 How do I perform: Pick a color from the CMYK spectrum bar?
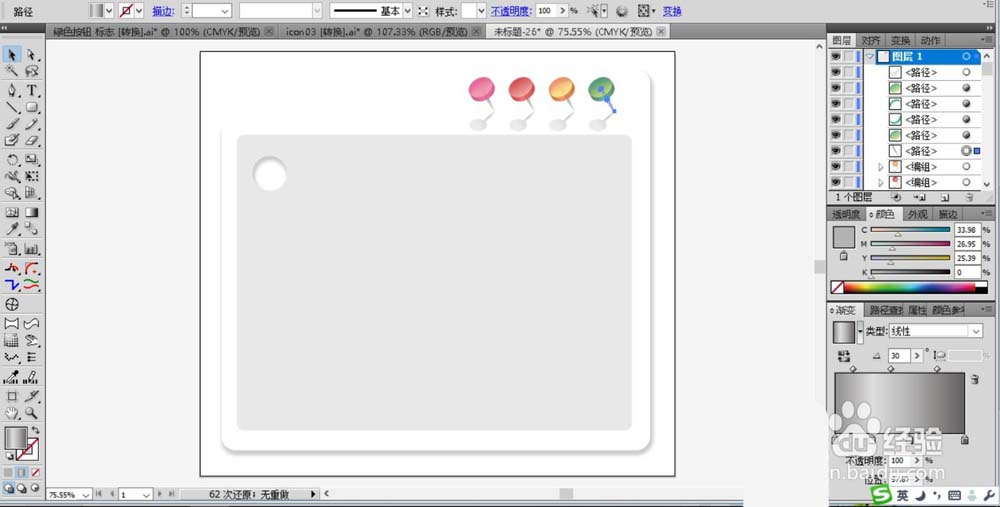click(x=909, y=288)
